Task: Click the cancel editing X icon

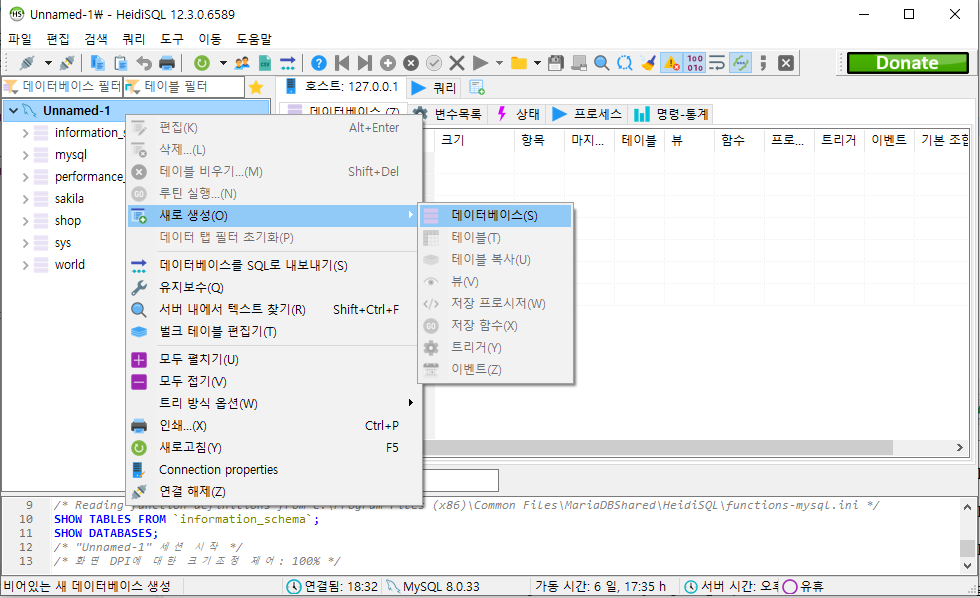Action: (457, 63)
